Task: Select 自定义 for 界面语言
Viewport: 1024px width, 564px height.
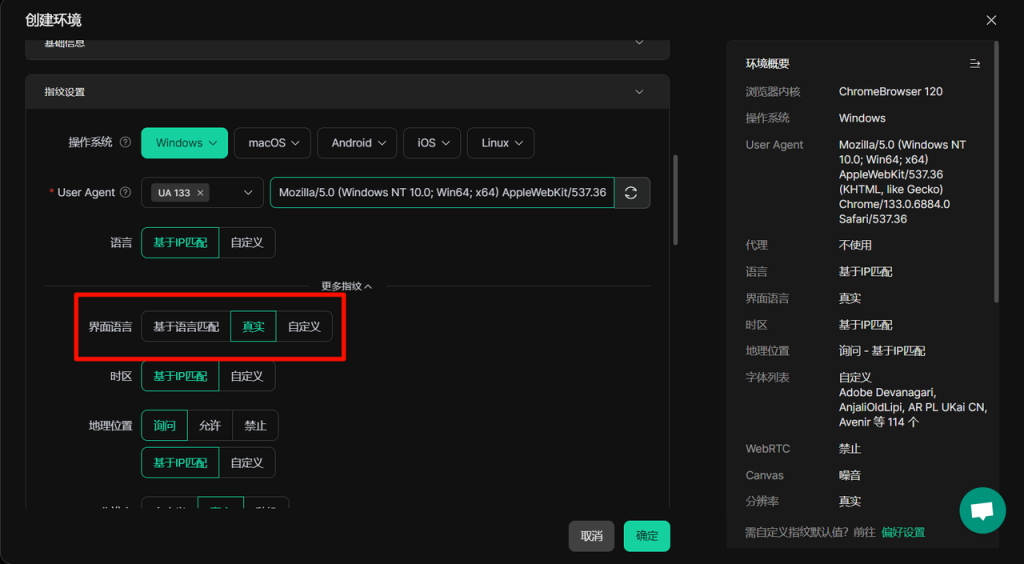Action: 304,327
